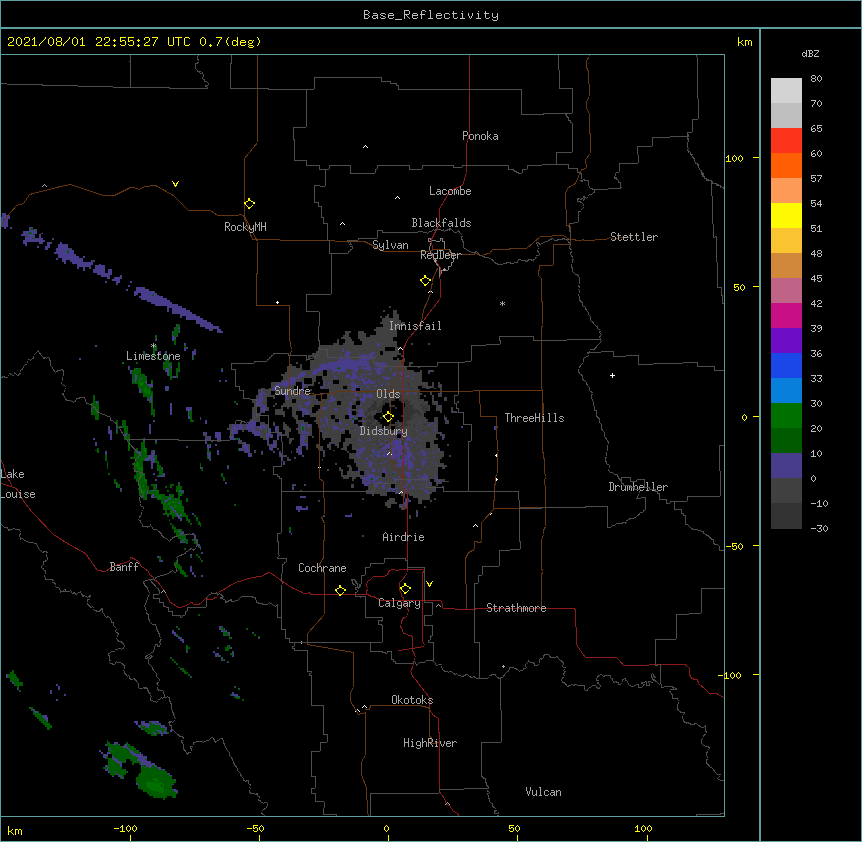Click the Vulcan town label
The image size is (862, 842).
tap(543, 792)
